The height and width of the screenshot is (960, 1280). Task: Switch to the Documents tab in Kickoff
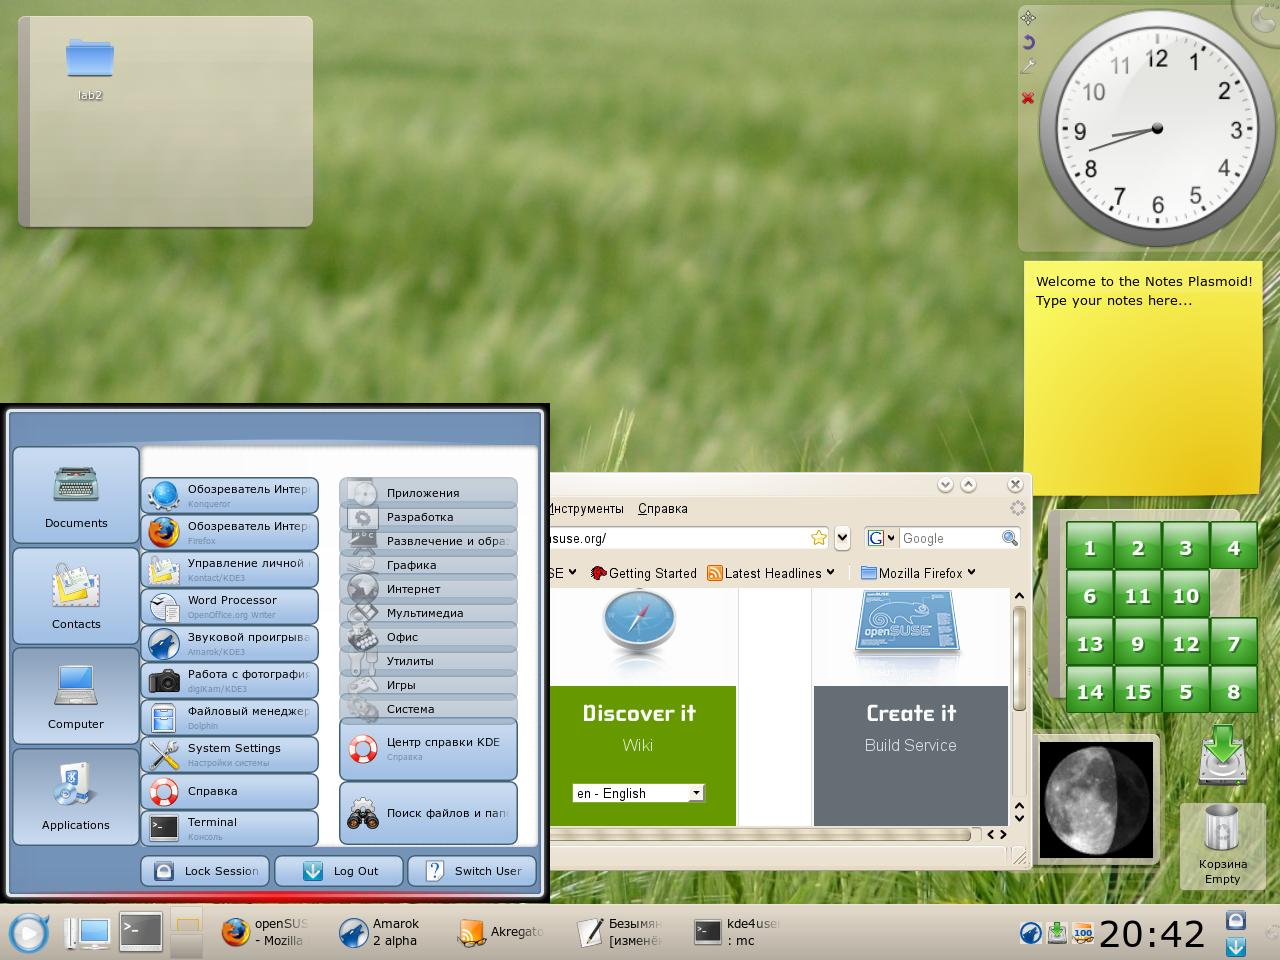point(76,495)
